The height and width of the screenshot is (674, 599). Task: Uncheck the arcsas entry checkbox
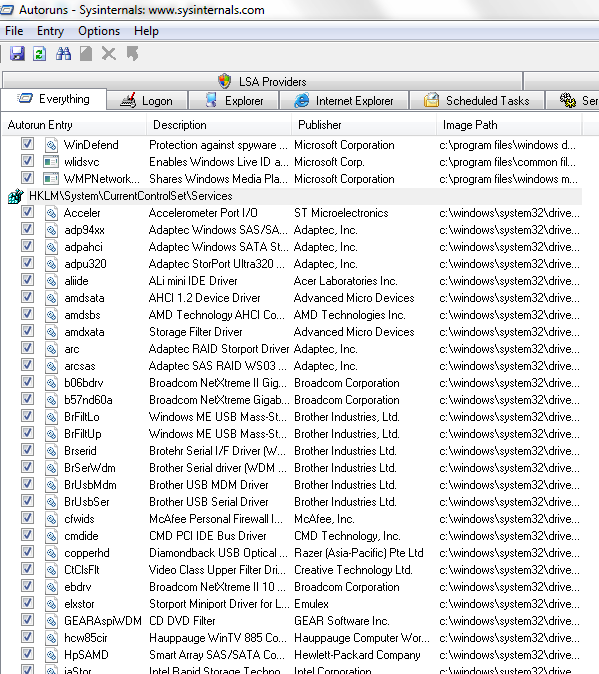pos(28,365)
